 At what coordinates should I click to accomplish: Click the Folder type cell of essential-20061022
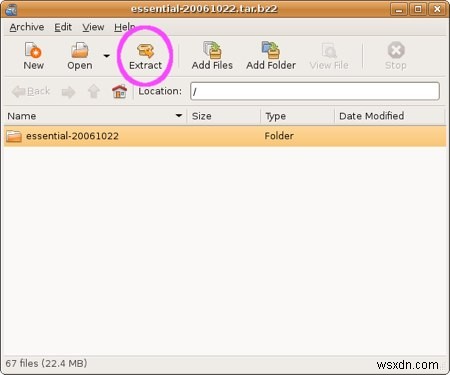(279, 136)
